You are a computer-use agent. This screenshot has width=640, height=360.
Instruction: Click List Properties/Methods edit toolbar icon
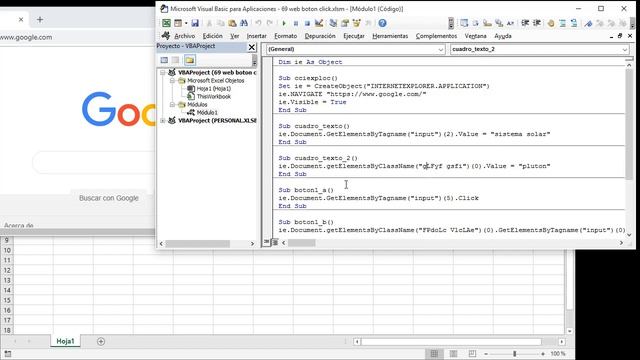coord(464,23)
